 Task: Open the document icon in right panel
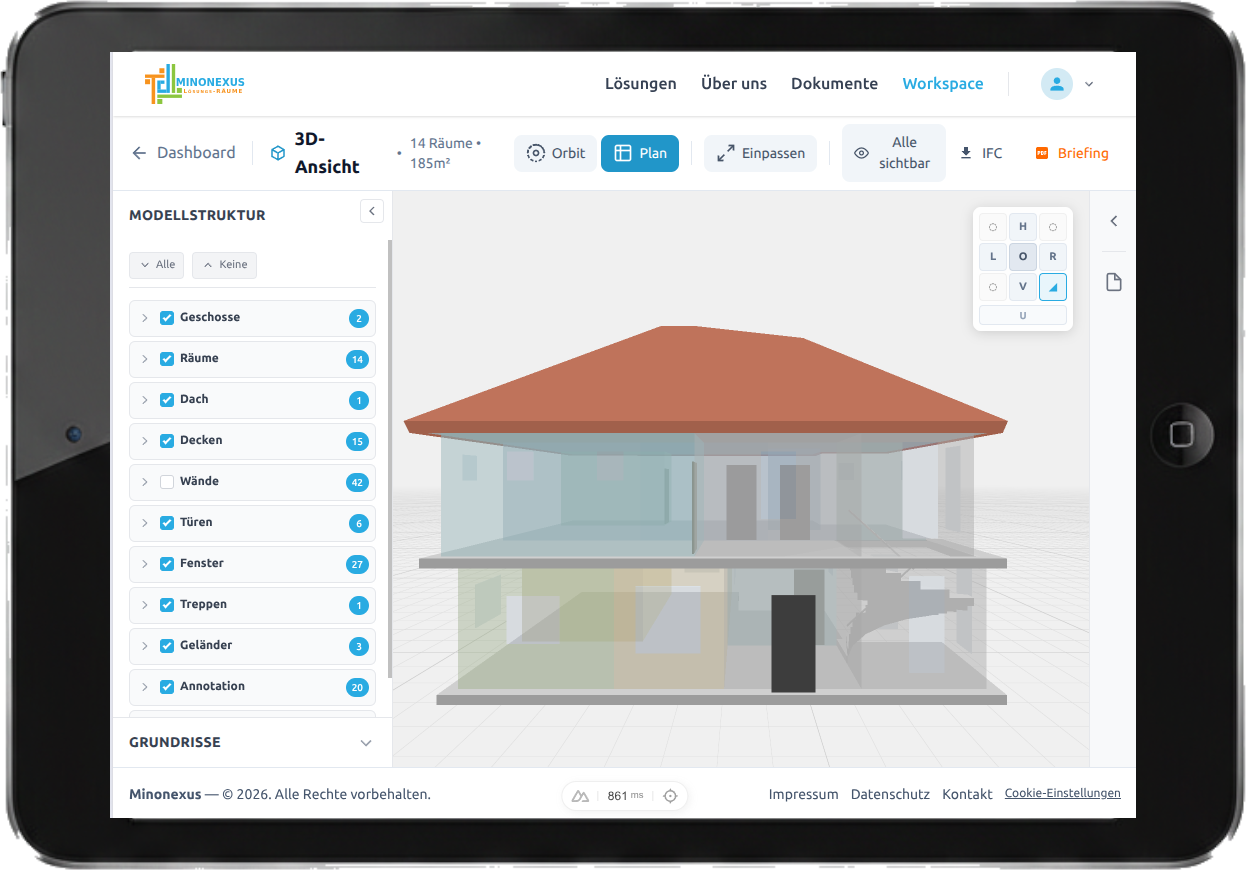pyautogui.click(x=1114, y=283)
